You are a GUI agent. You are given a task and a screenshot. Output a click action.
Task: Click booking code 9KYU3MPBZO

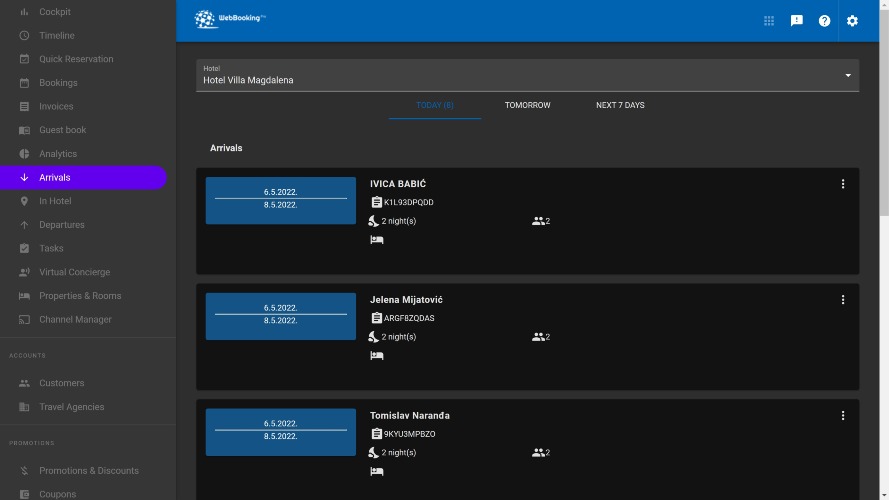coord(409,434)
